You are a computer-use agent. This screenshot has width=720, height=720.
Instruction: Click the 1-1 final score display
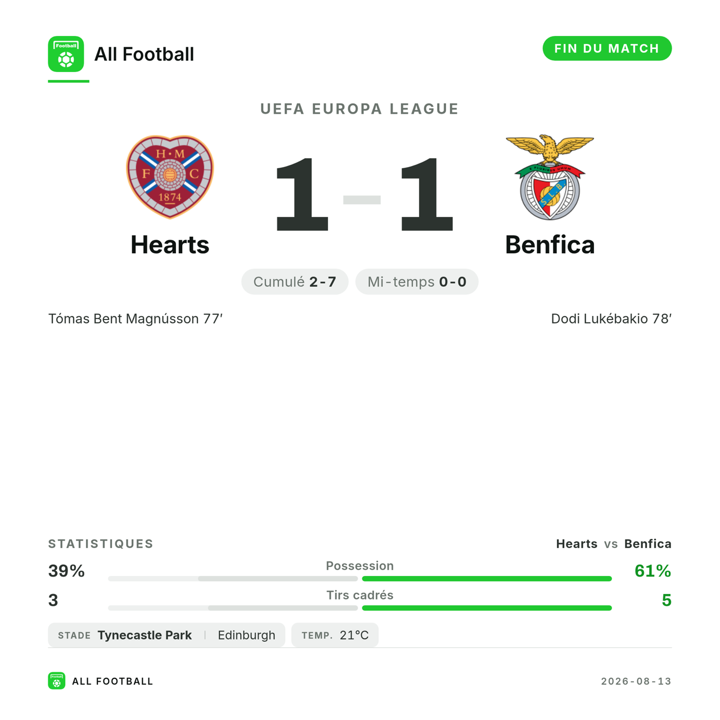click(364, 194)
